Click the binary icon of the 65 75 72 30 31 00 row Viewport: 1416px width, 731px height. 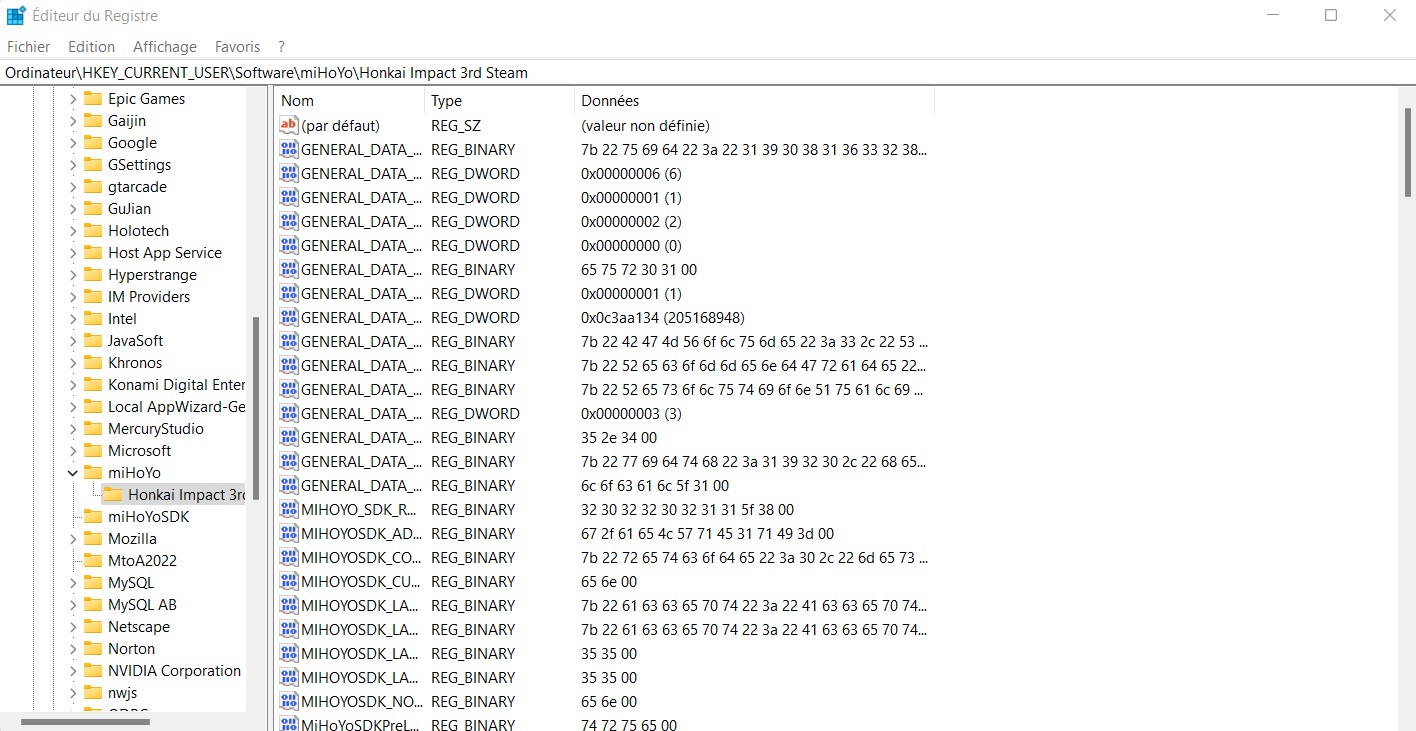pos(289,270)
